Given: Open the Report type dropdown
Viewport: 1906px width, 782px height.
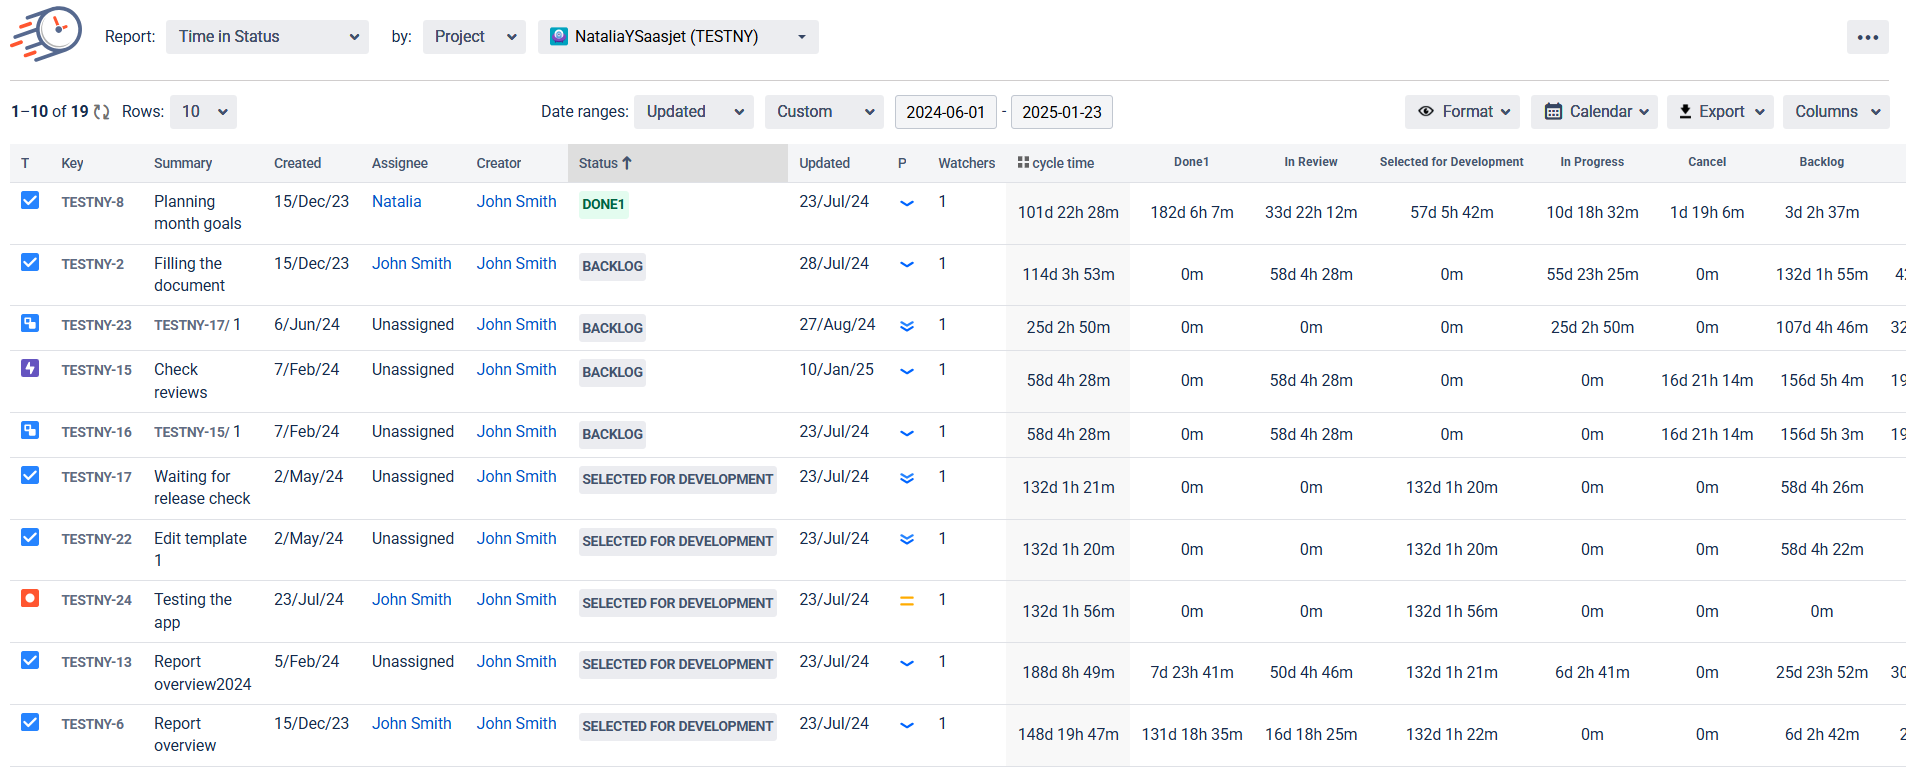Looking at the screenshot, I should [267, 37].
